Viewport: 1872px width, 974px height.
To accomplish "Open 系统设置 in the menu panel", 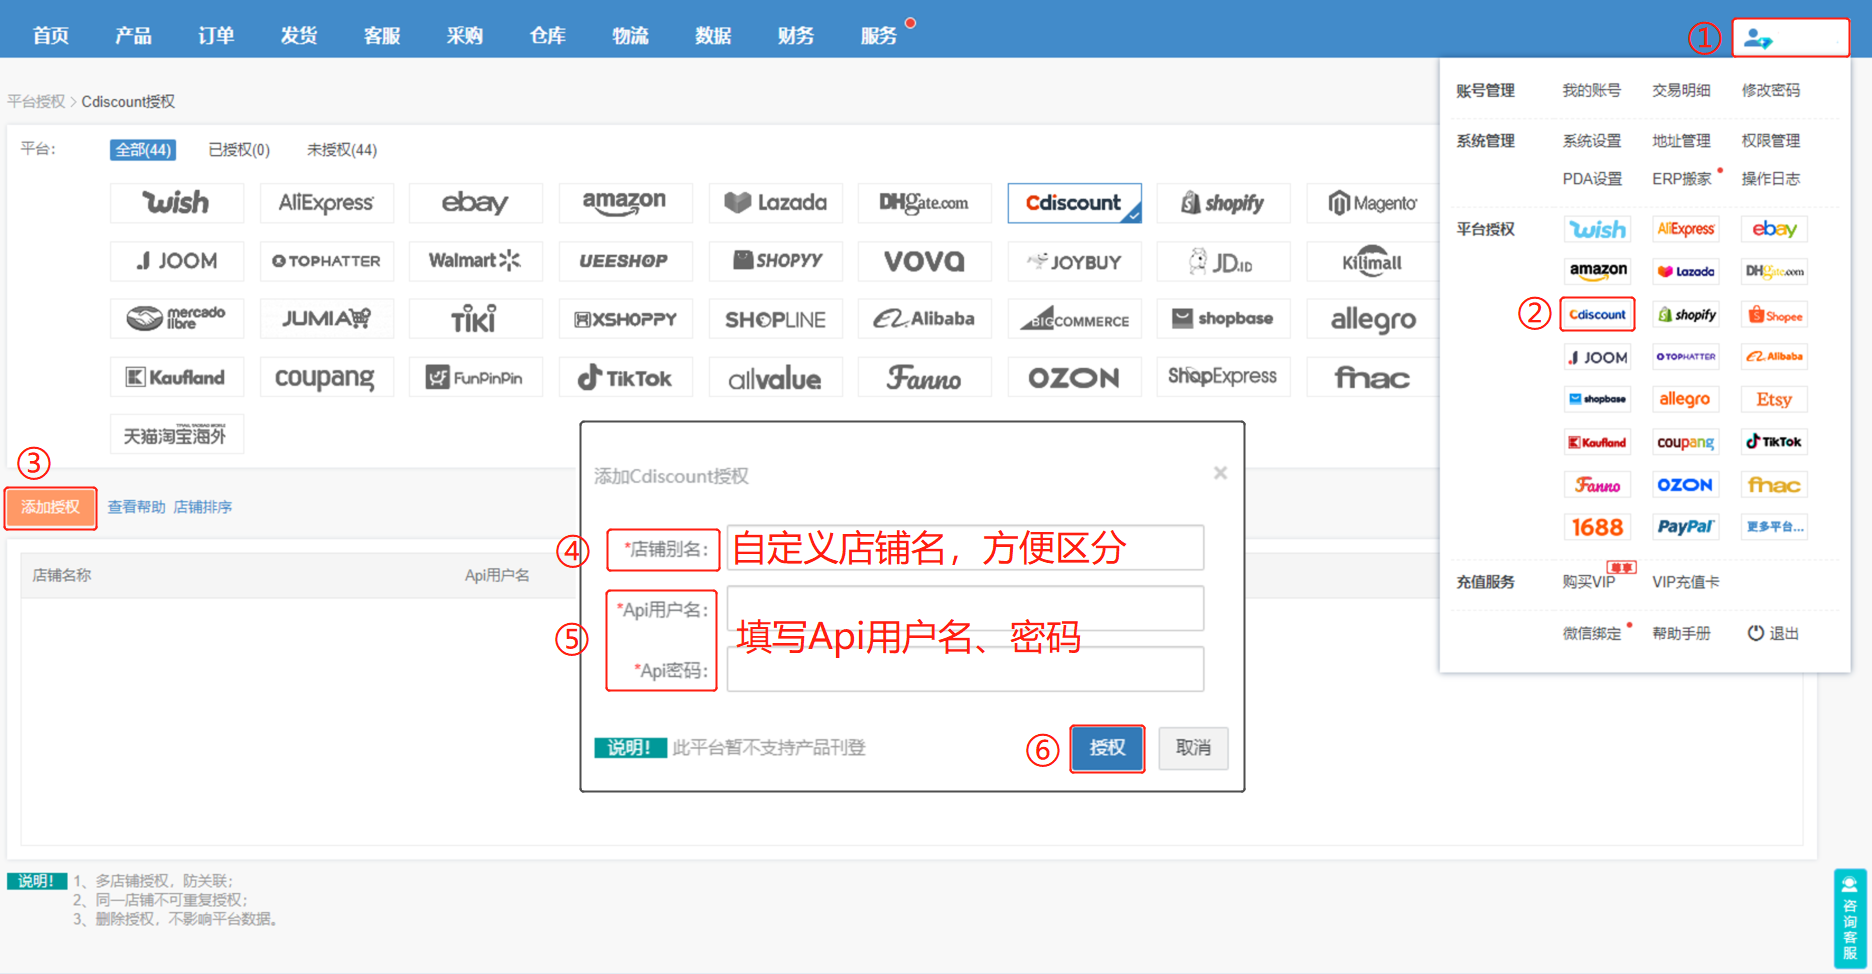I will pos(1592,141).
